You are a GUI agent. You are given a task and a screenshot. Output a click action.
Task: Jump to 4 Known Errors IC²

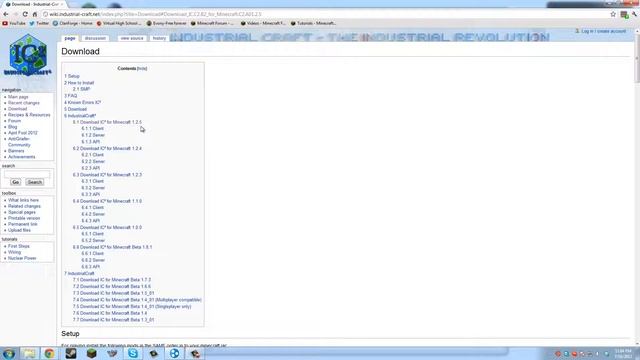tap(82, 102)
